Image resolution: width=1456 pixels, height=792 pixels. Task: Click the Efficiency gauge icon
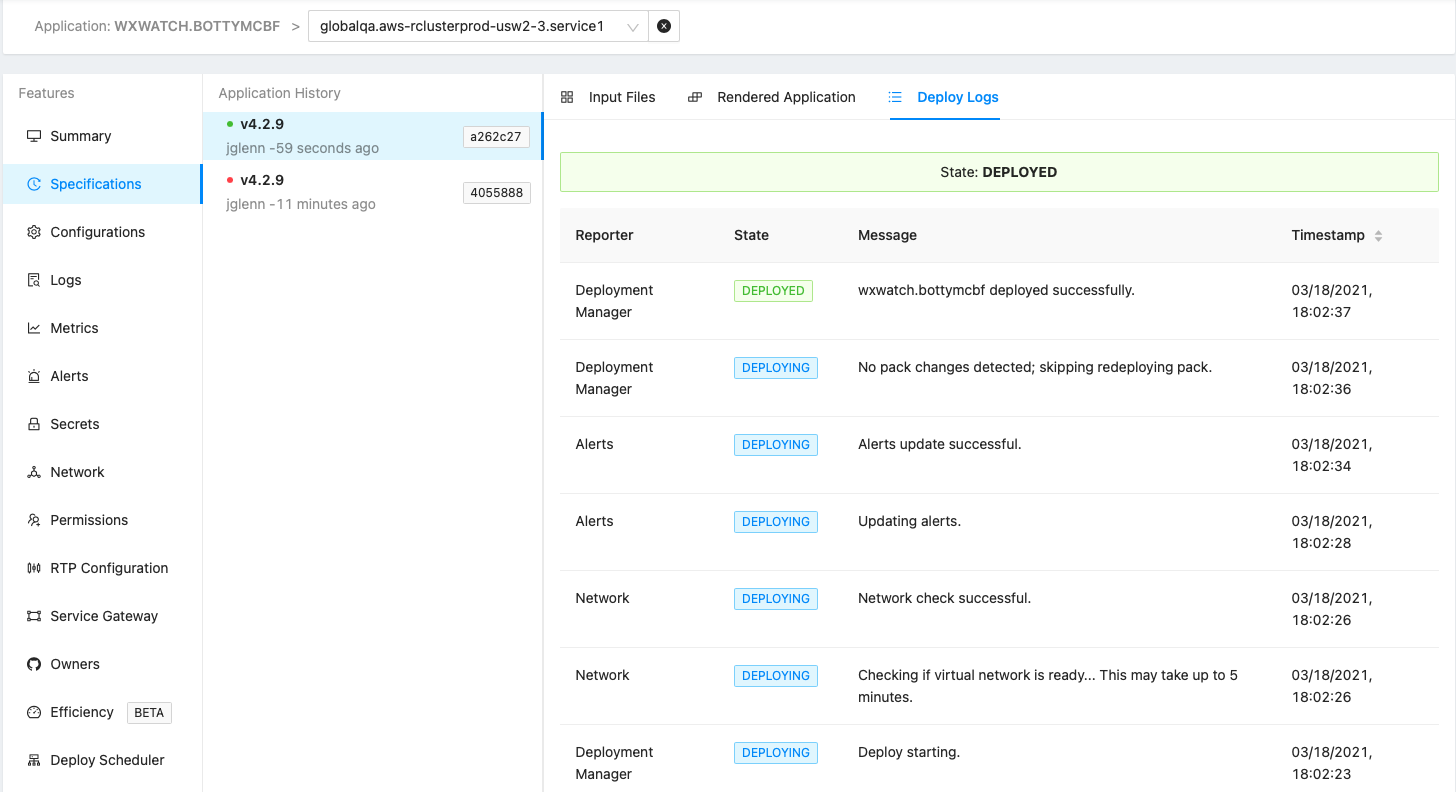click(x=34, y=712)
